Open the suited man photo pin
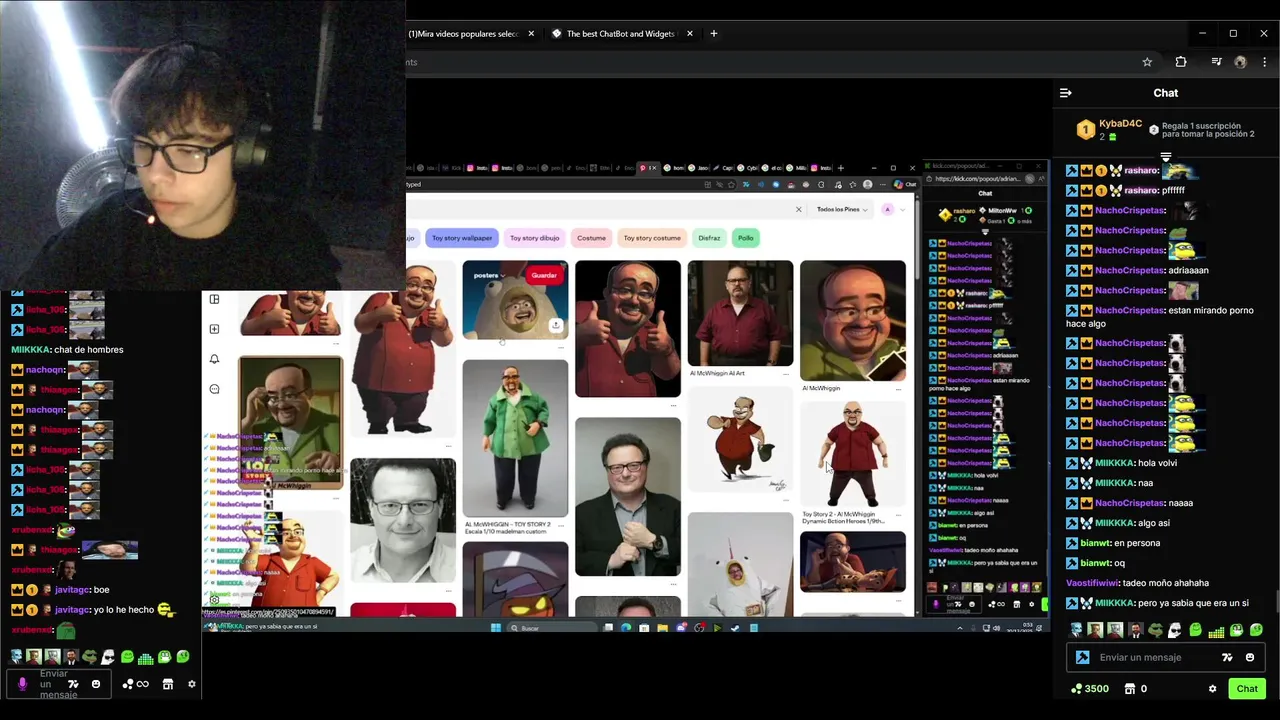This screenshot has height=720, width=1280. 627,497
